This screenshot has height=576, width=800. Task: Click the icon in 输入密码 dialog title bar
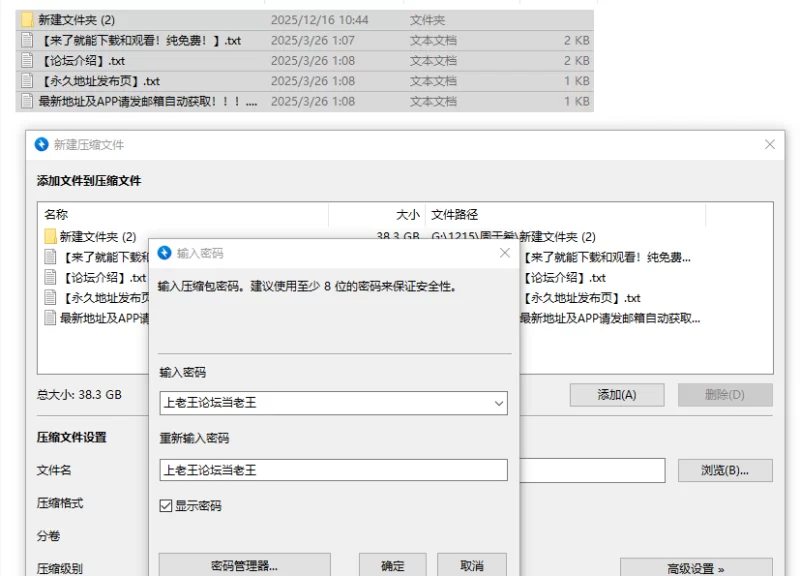[x=165, y=253]
